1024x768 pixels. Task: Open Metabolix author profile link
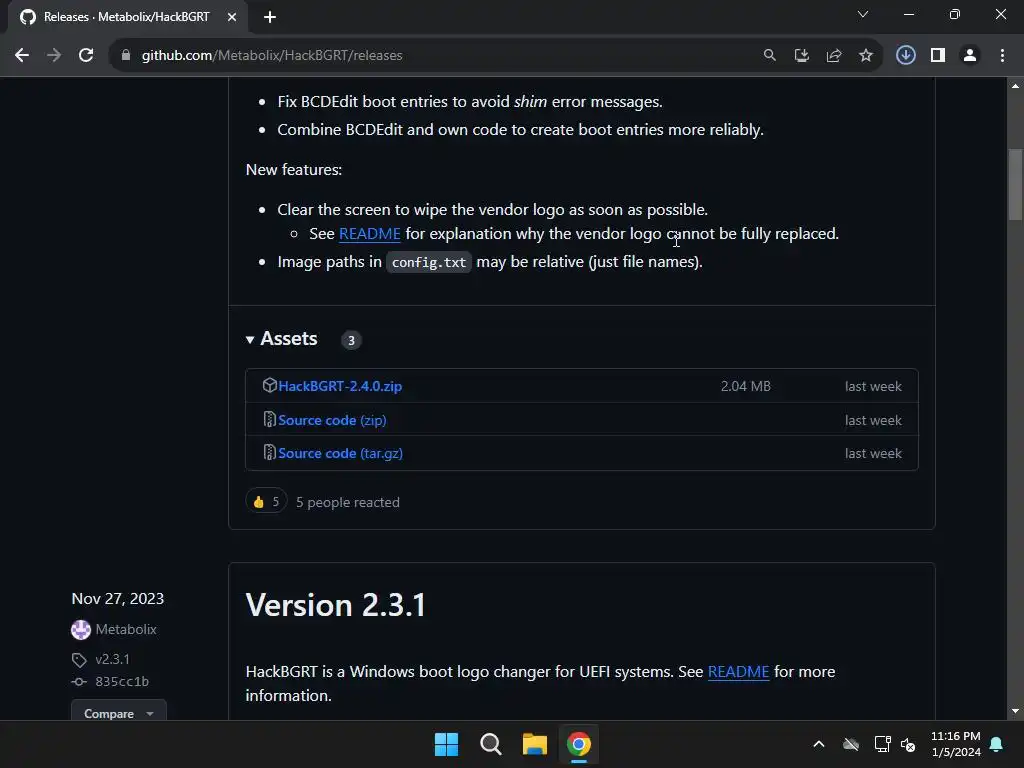tap(126, 630)
